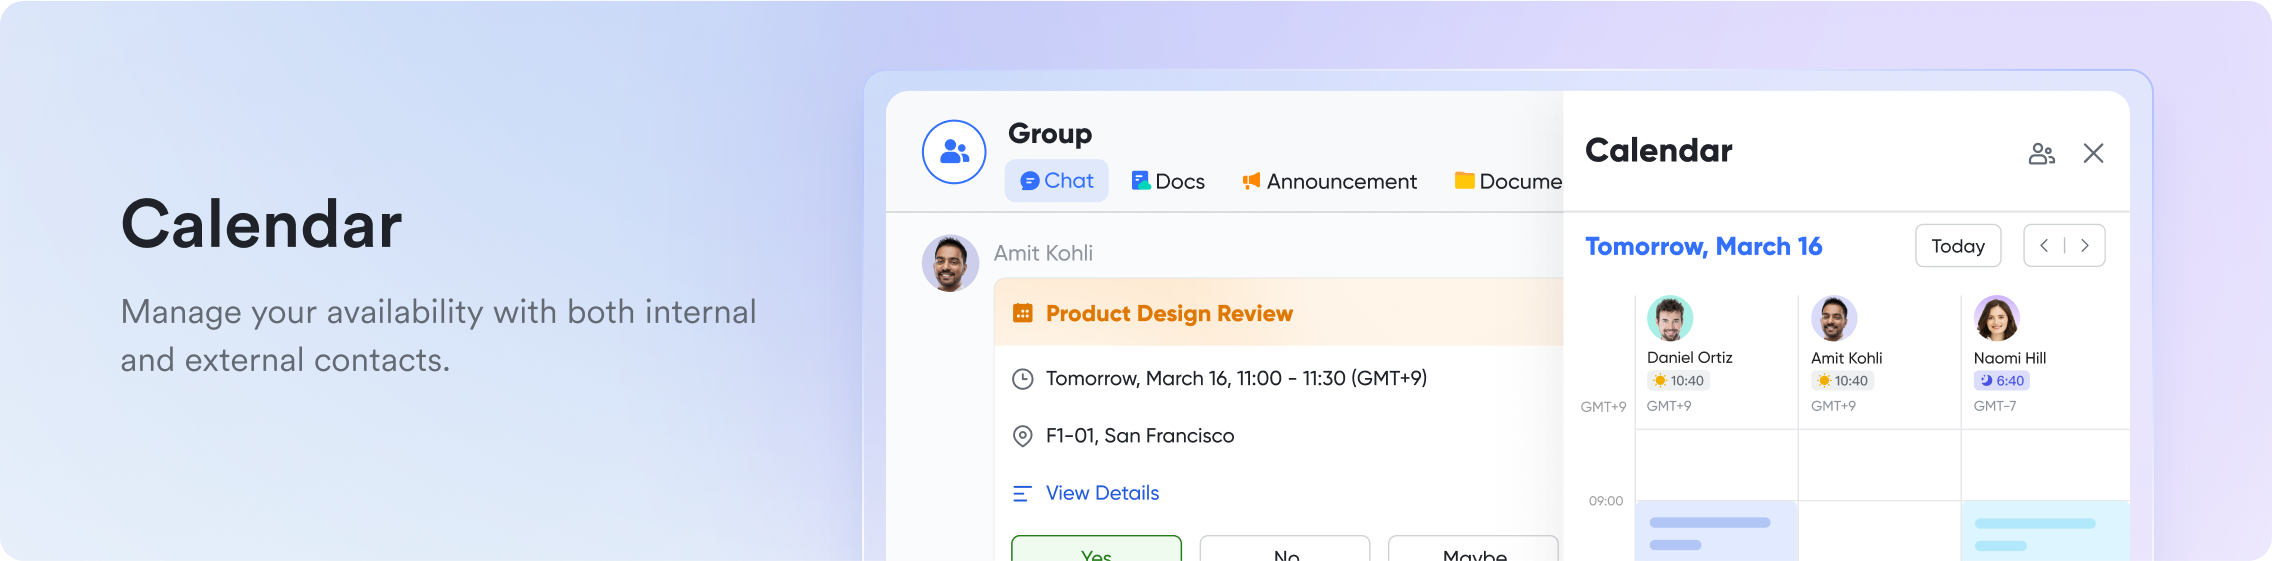Switch to the Chat tab
The height and width of the screenshot is (561, 2272).
tap(1056, 181)
